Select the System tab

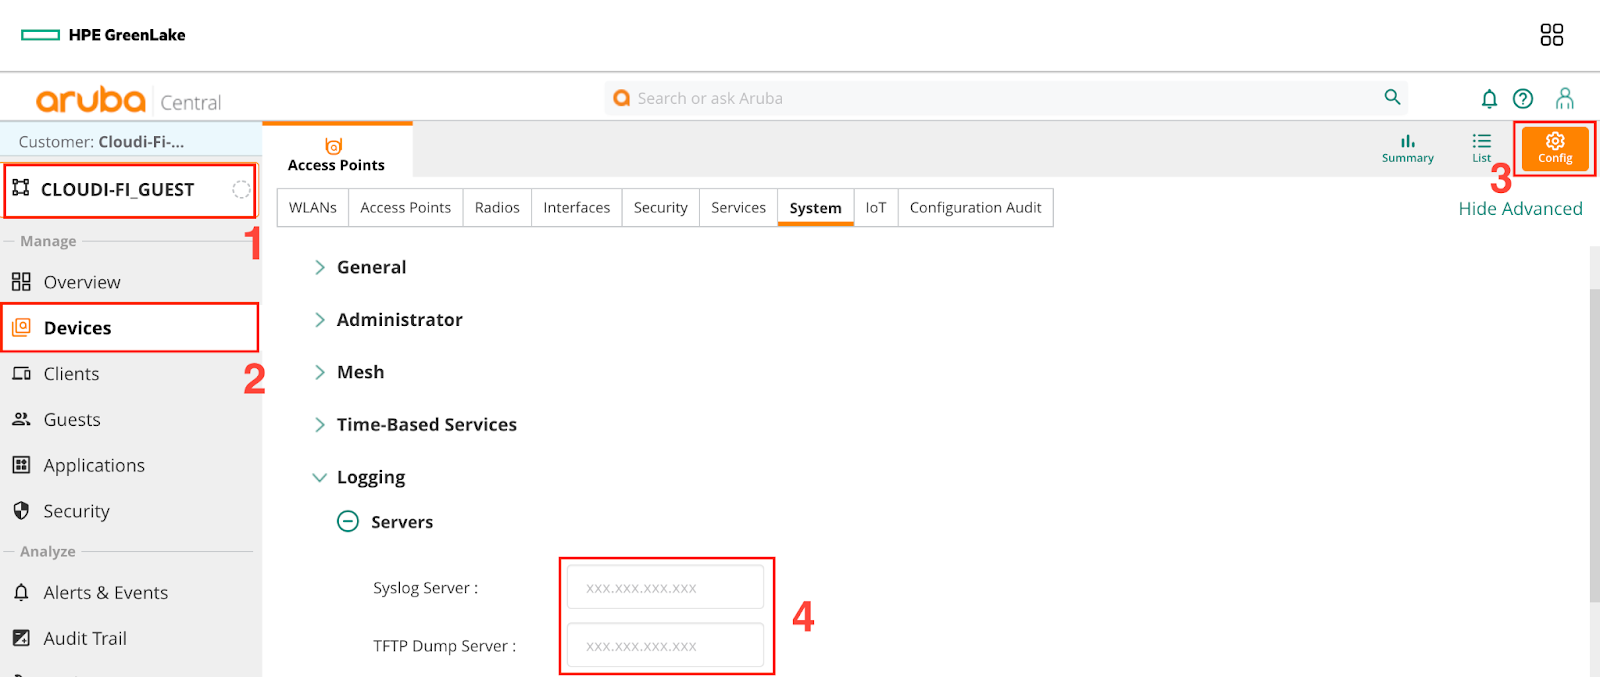click(x=816, y=208)
